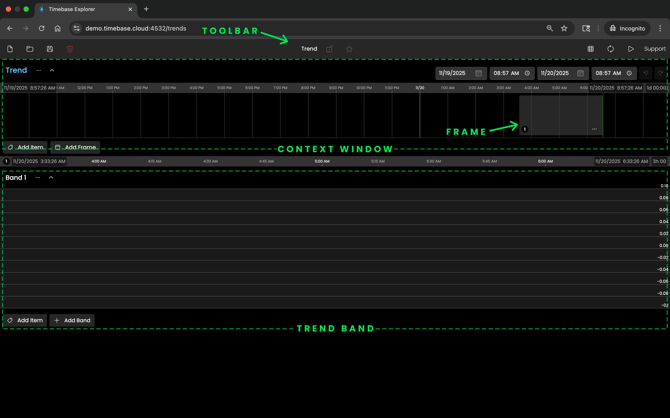Viewport: 670px width, 418px height.
Task: Open Chrome three-dot menu
Action: pyautogui.click(x=660, y=28)
